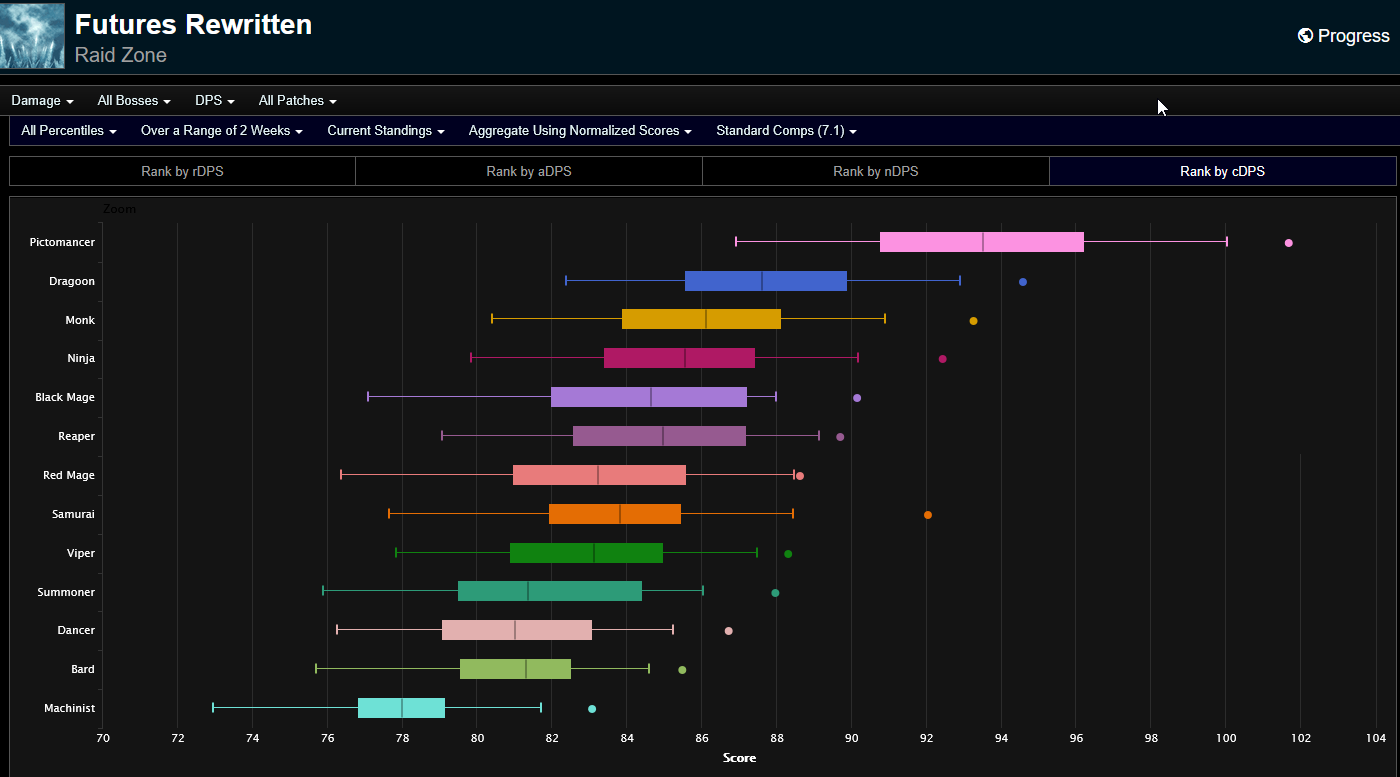Select the Rank by cDPS tab
The width and height of the screenshot is (1400, 777).
coord(1222,171)
